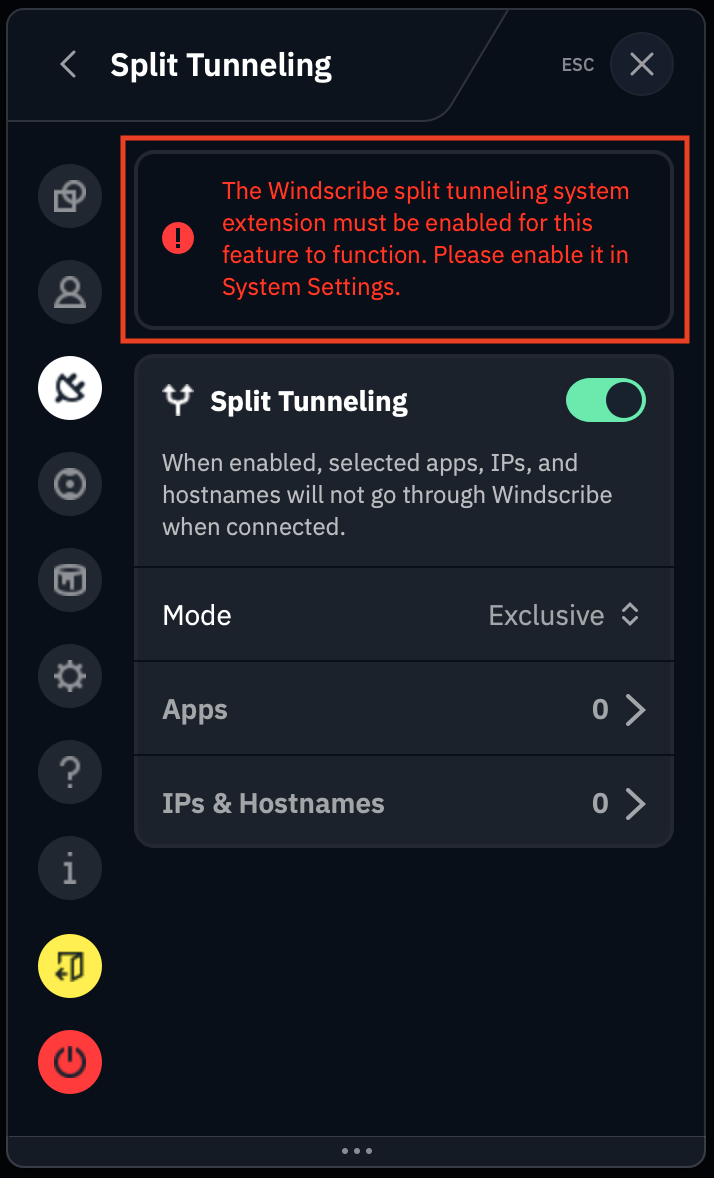Open the Advanced Options gear icon

point(69,676)
